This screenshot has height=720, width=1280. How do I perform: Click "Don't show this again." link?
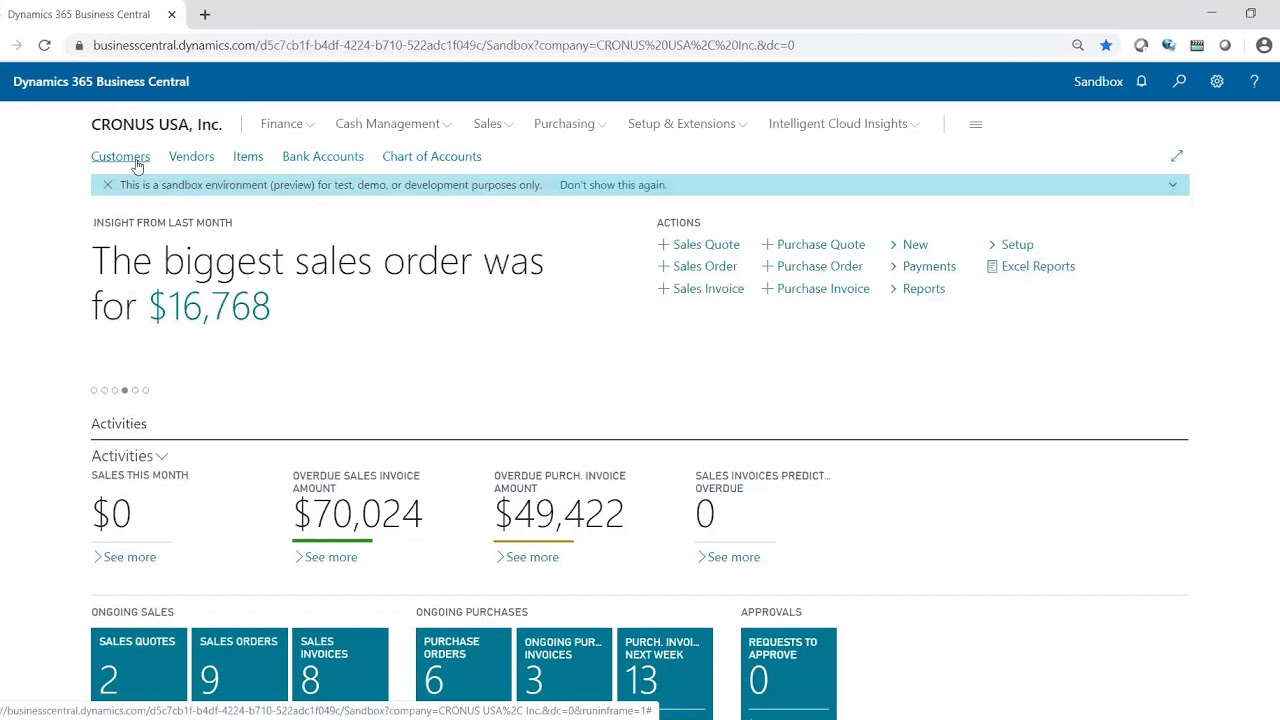coord(613,185)
